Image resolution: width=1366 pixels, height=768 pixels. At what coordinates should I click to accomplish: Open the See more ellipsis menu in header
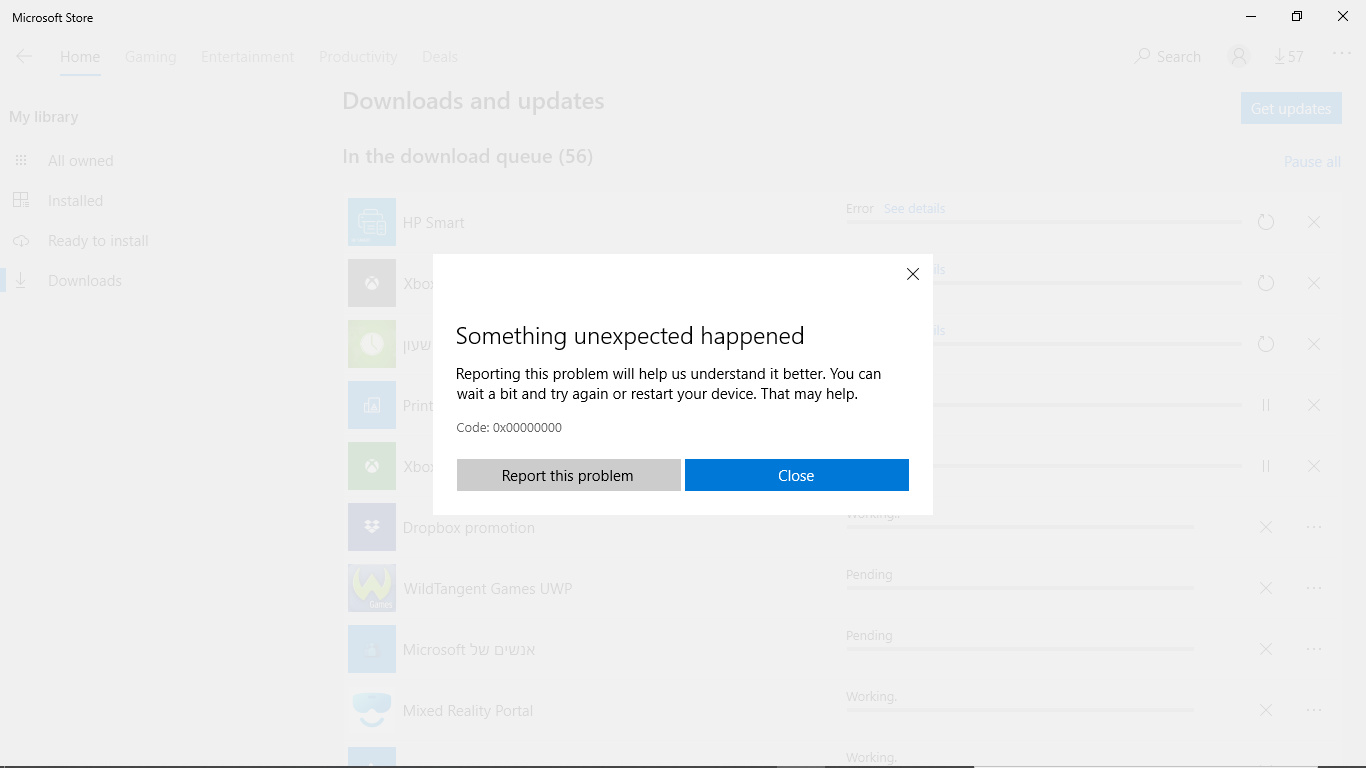tap(1342, 54)
